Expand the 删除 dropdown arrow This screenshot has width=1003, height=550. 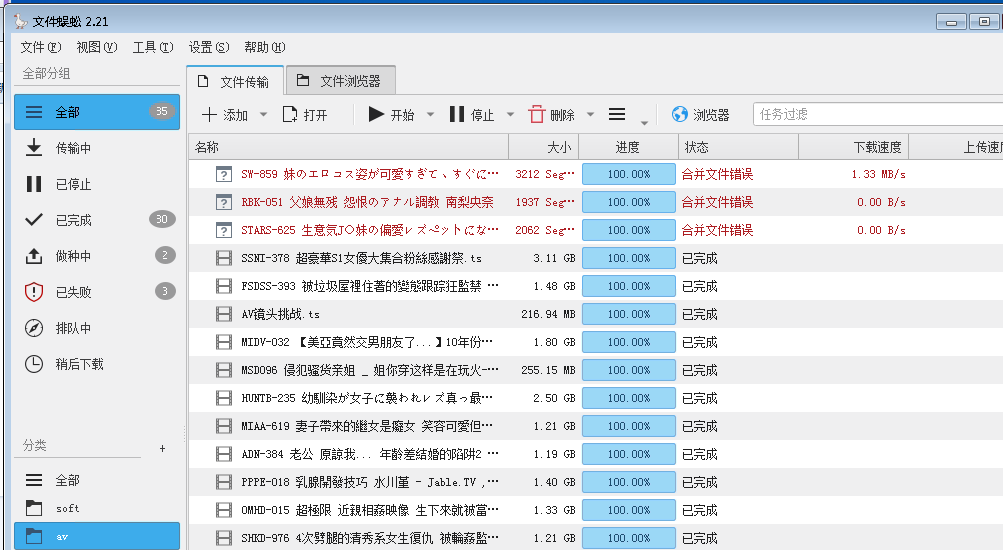point(590,115)
